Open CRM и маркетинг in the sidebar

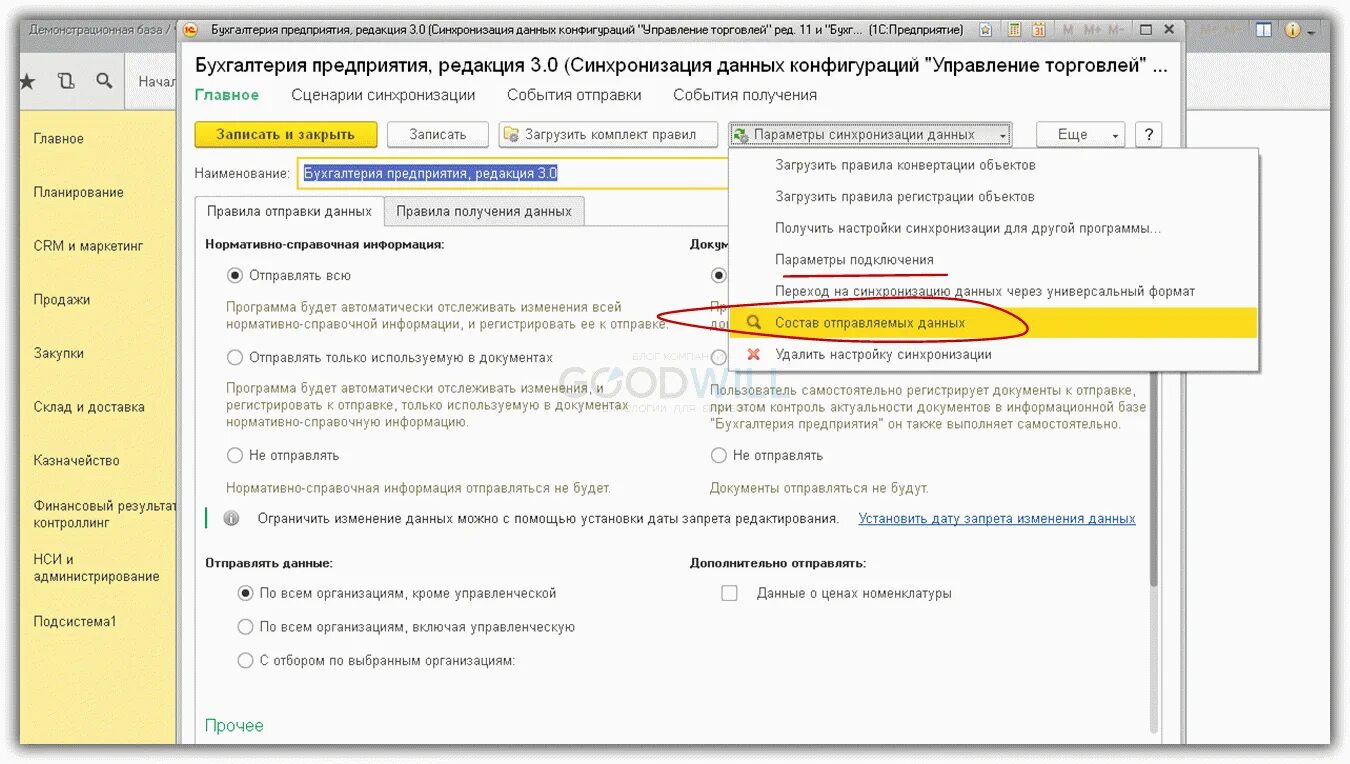click(x=89, y=246)
